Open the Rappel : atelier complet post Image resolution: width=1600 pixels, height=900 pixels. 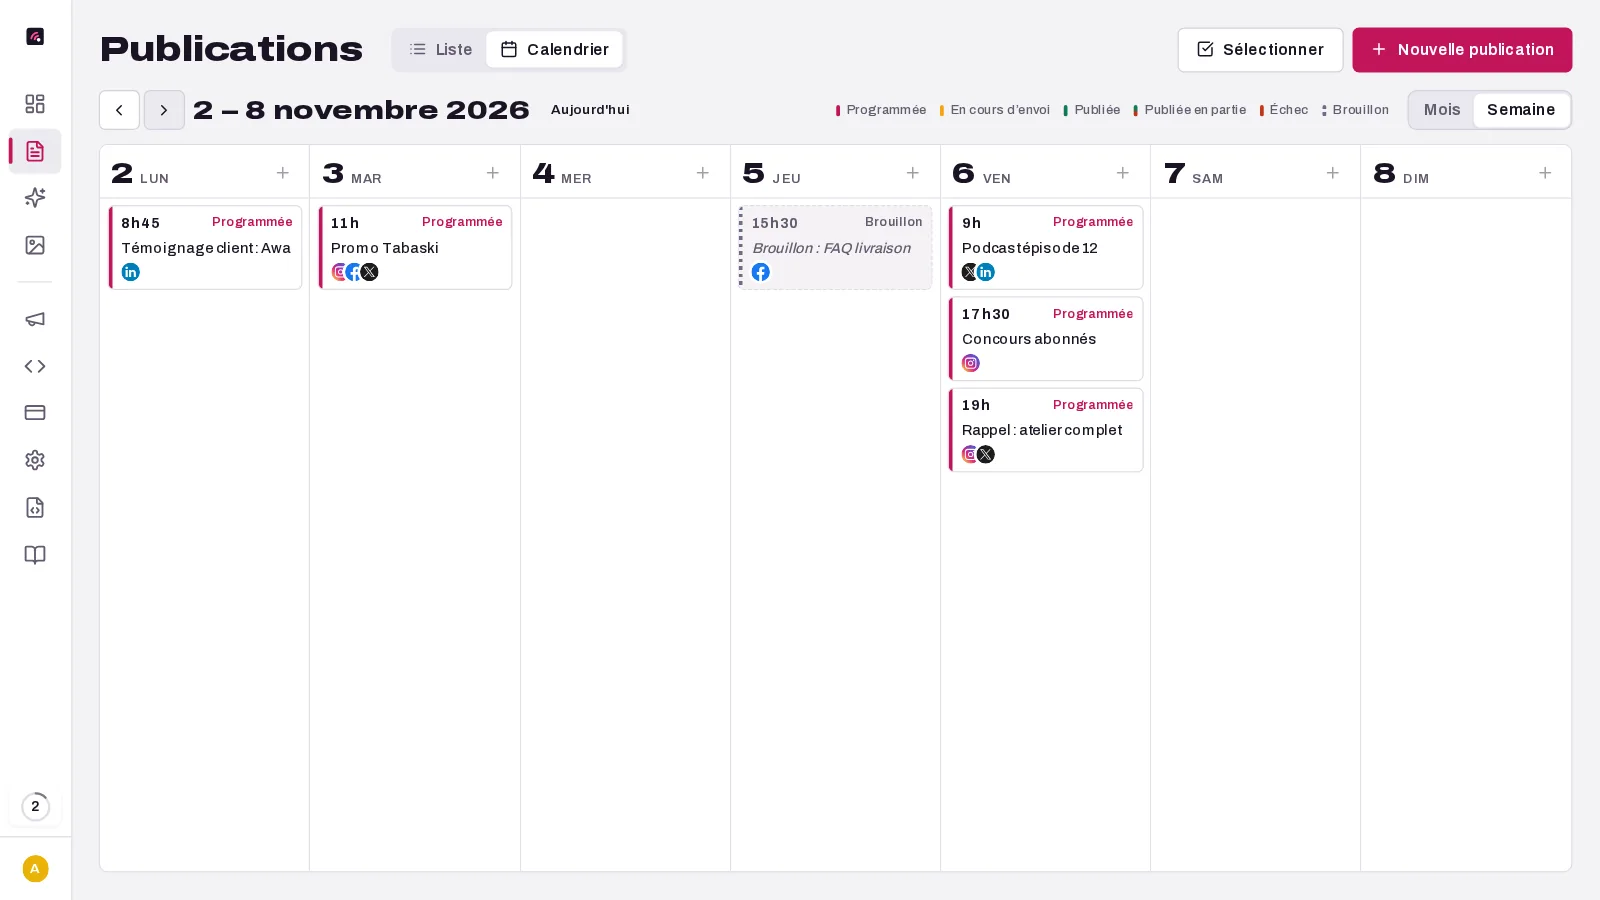1045,430
